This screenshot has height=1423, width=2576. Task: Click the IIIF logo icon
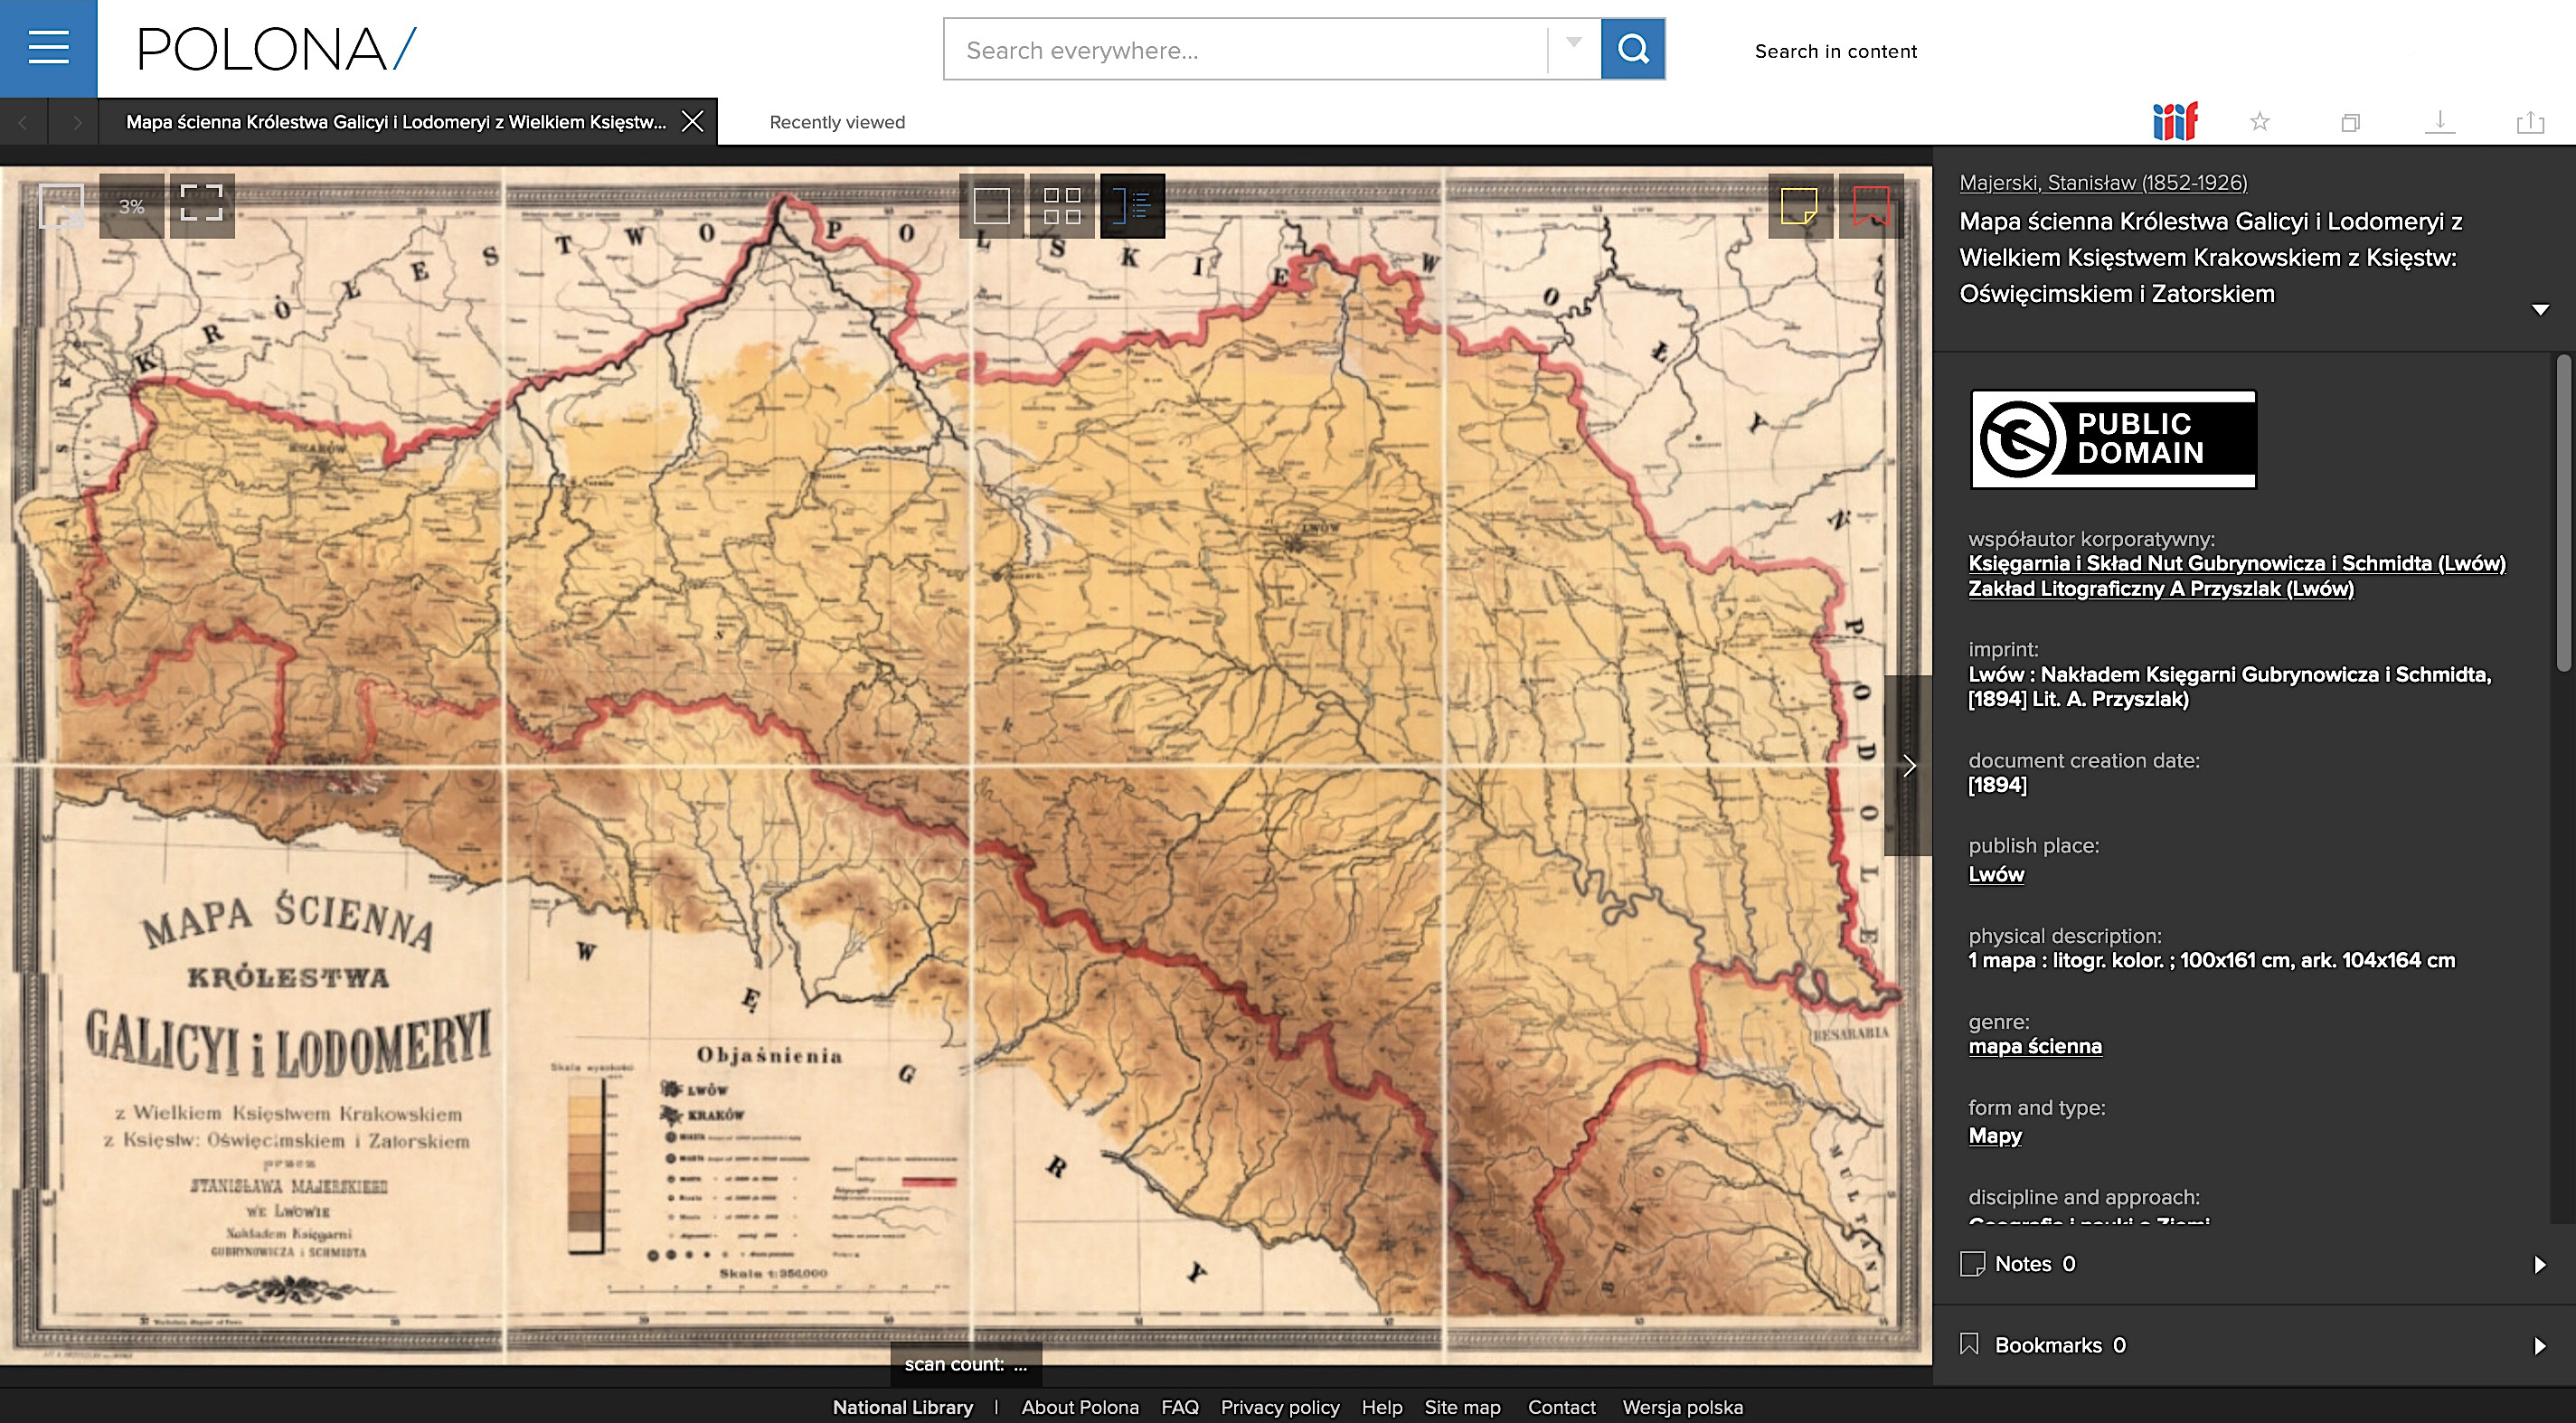[2174, 122]
